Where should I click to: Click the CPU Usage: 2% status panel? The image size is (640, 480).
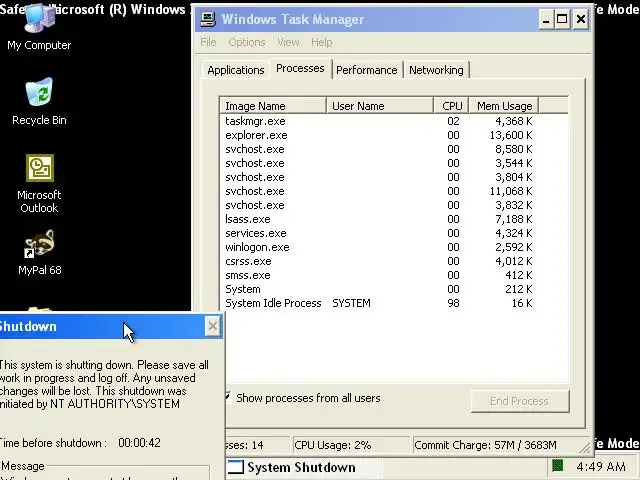[351, 445]
